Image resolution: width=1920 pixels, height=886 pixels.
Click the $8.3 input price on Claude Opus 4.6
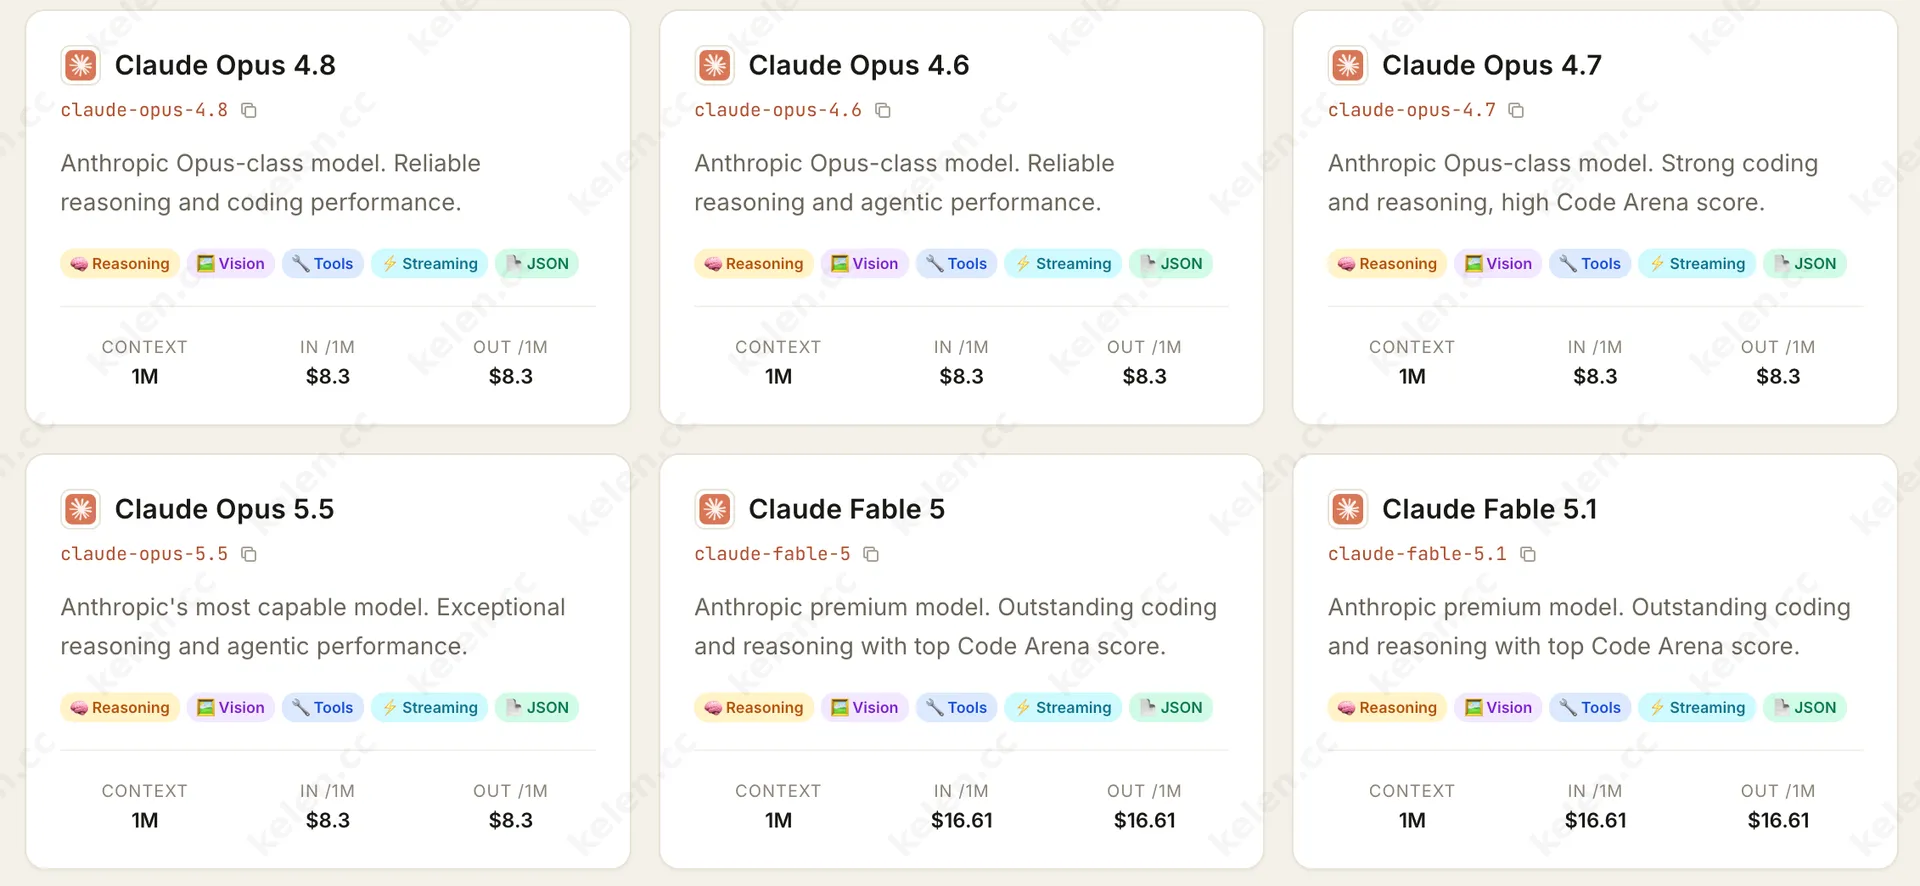[x=962, y=377]
